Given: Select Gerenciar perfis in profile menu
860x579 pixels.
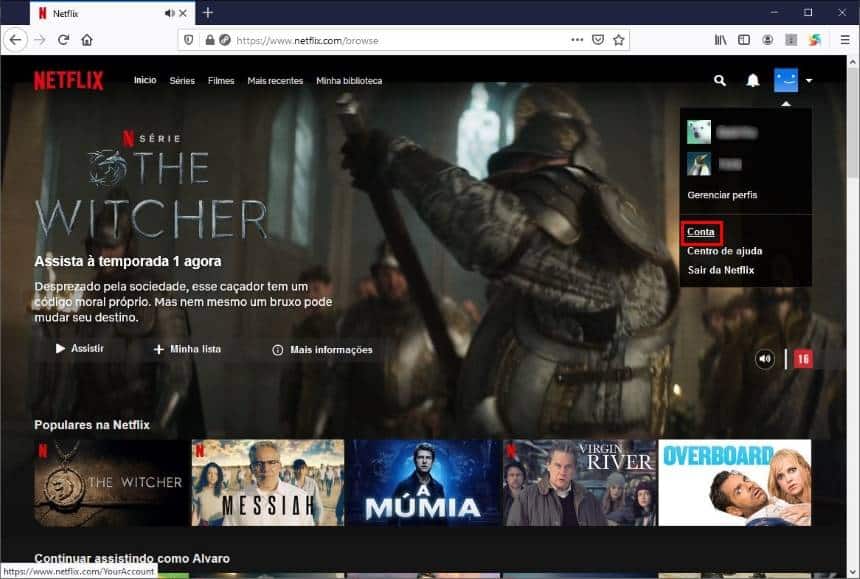Looking at the screenshot, I should point(722,195).
